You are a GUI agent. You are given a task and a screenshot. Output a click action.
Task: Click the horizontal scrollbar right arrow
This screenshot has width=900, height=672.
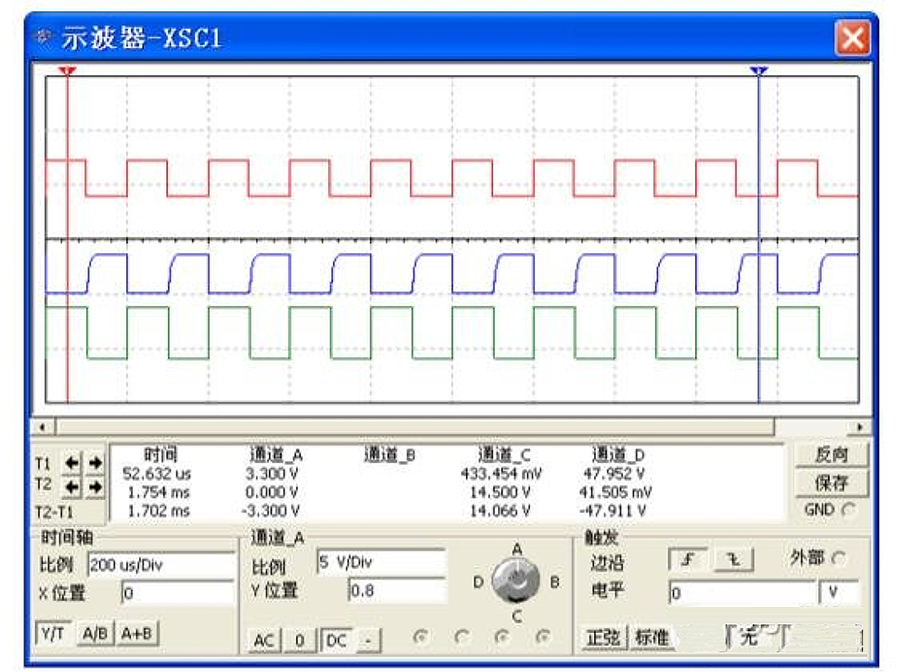click(x=862, y=427)
